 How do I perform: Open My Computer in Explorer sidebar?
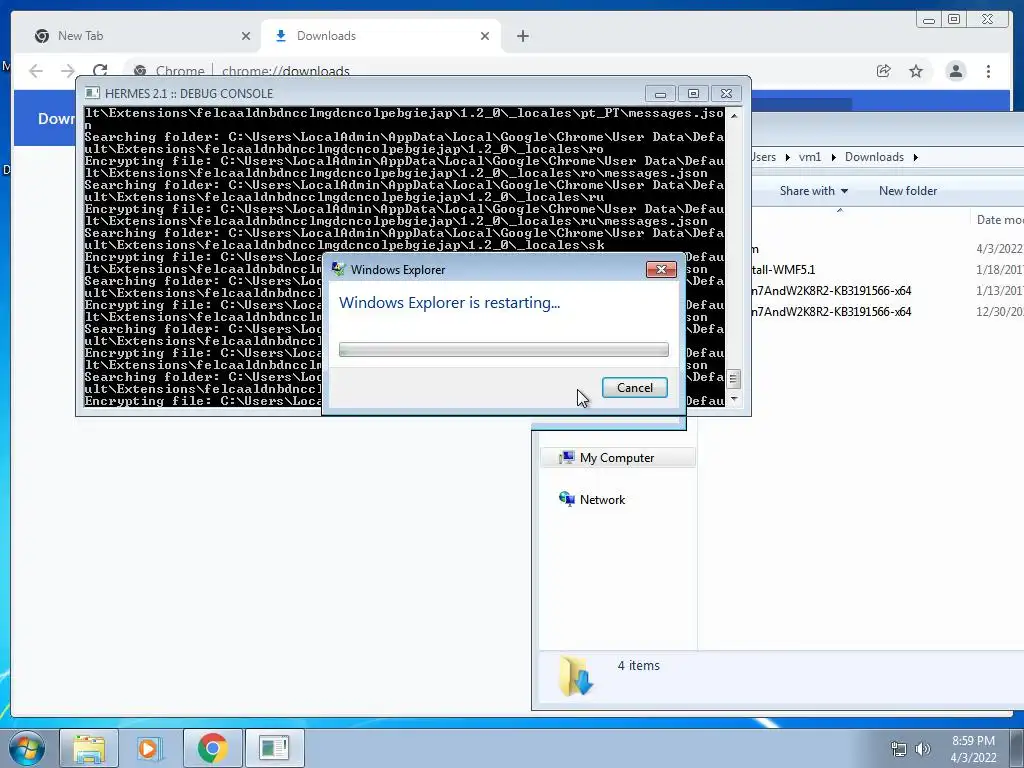tap(617, 458)
